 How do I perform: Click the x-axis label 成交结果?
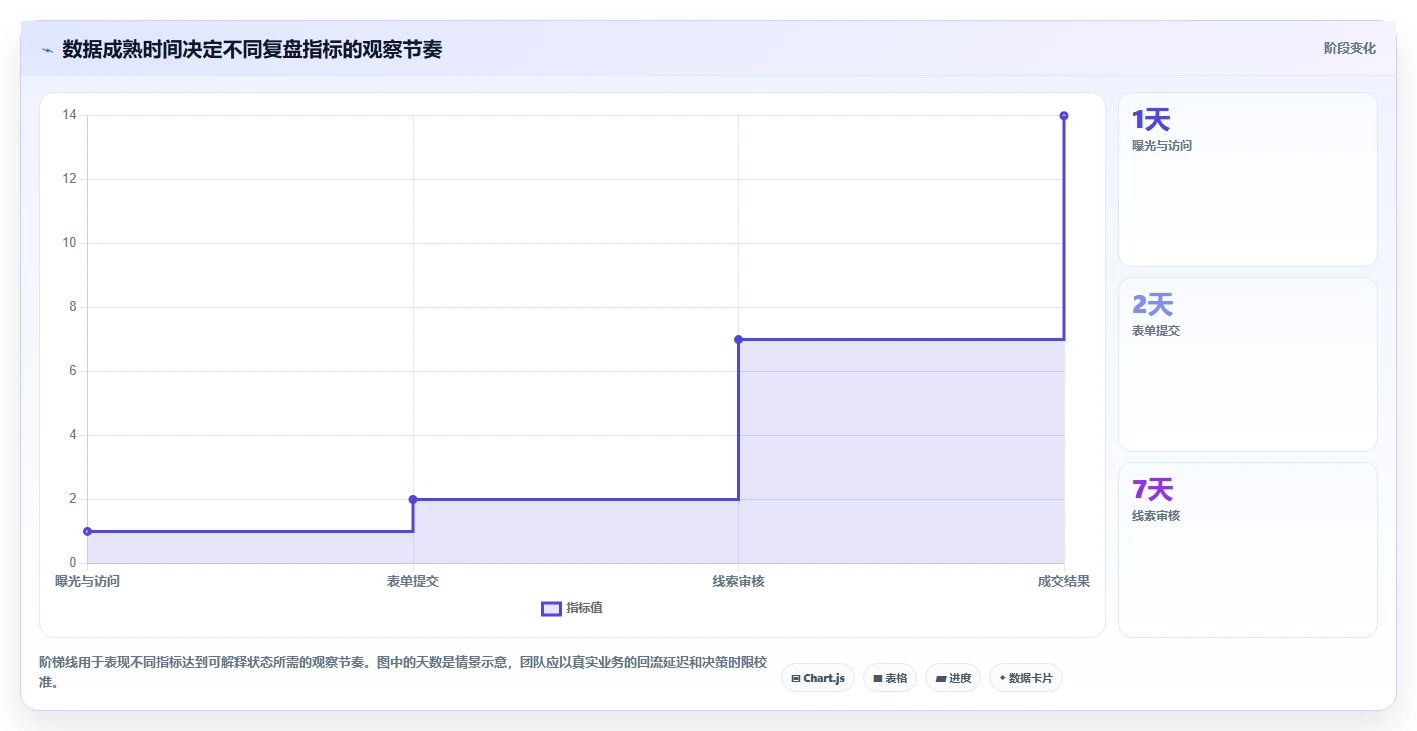coord(1063,581)
